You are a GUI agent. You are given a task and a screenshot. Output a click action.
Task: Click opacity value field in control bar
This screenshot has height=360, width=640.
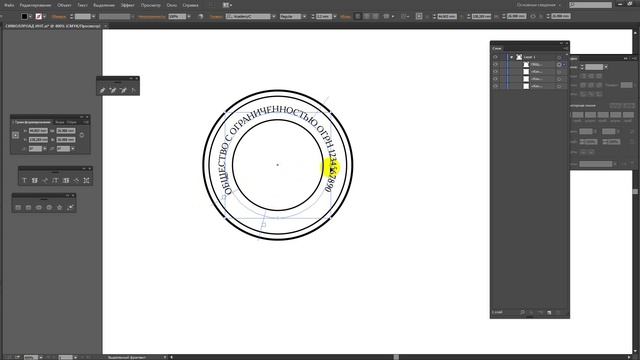(177, 17)
